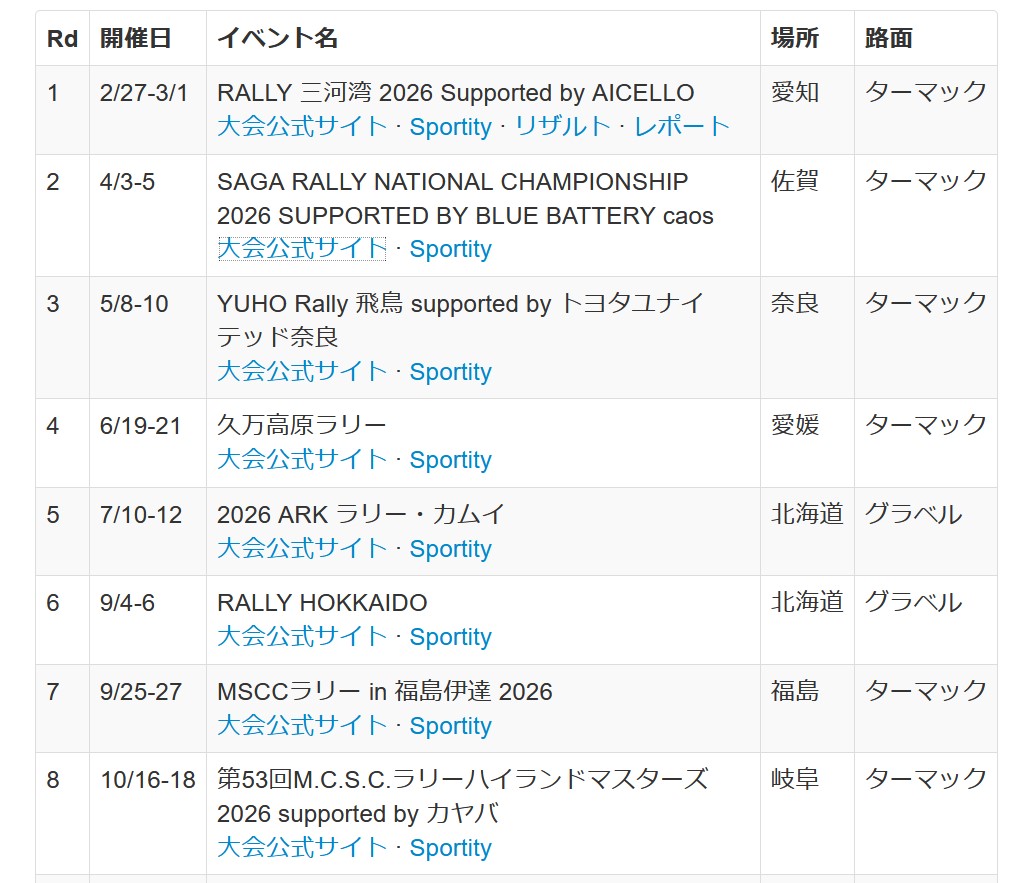Open official site for ARK ラリー・カムイ

click(302, 549)
